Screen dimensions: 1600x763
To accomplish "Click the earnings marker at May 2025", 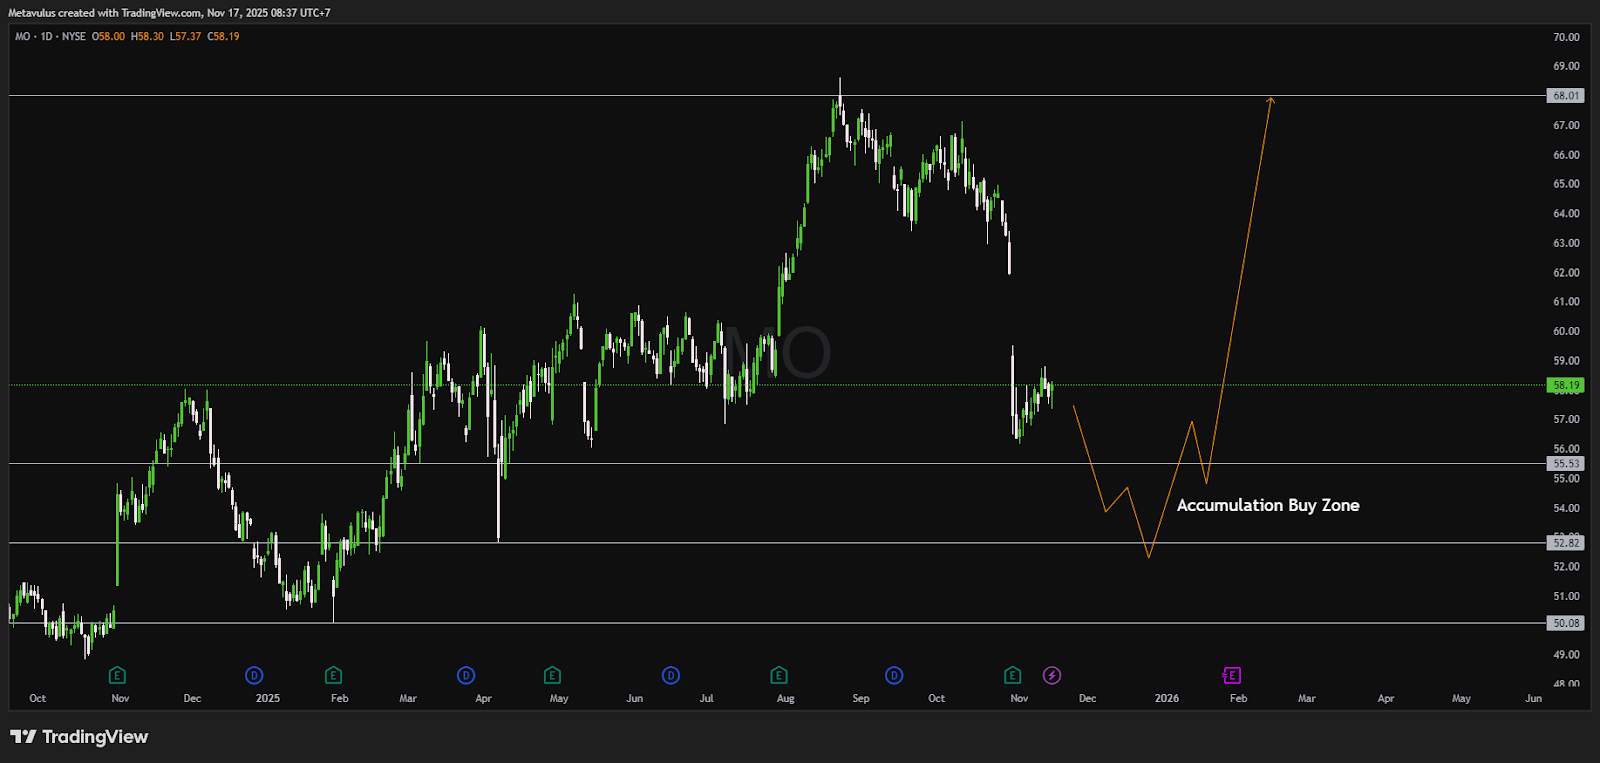I will click(x=552, y=676).
